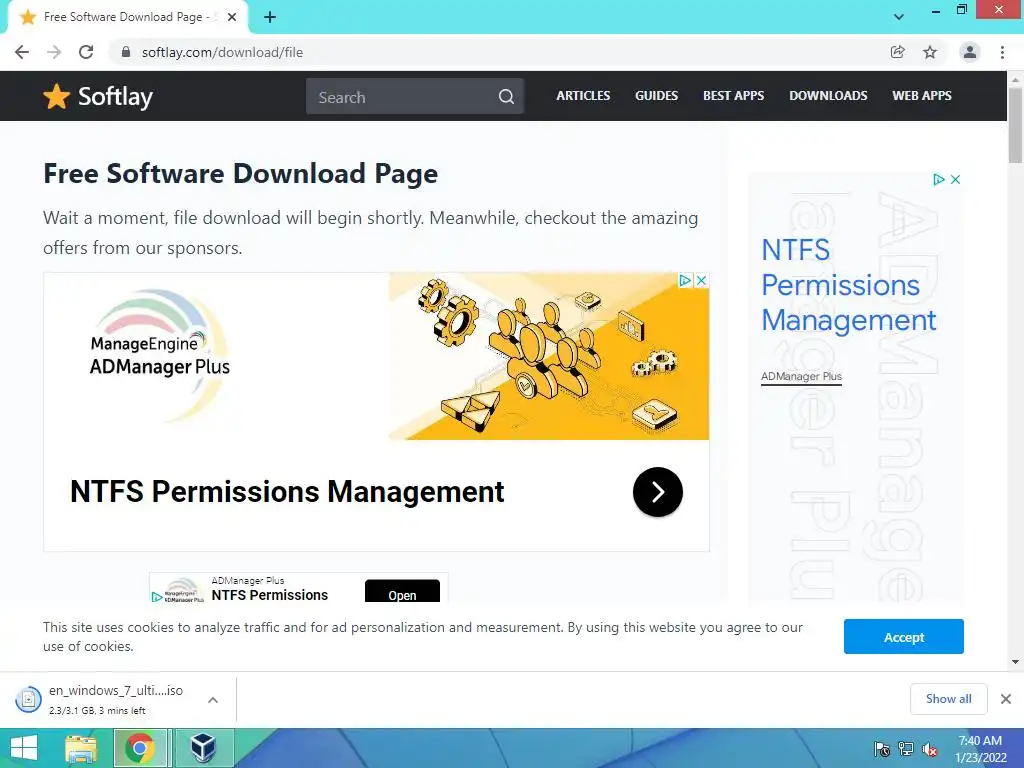
Task: Click the small ad AdChoices triangle icon
Action: point(157,597)
